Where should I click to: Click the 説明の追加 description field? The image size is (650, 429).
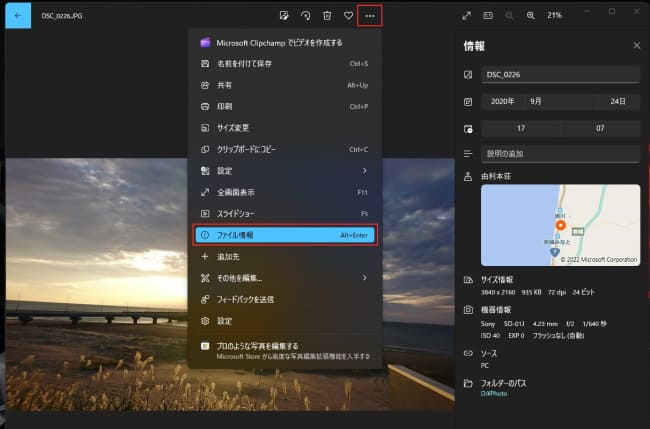[560, 154]
